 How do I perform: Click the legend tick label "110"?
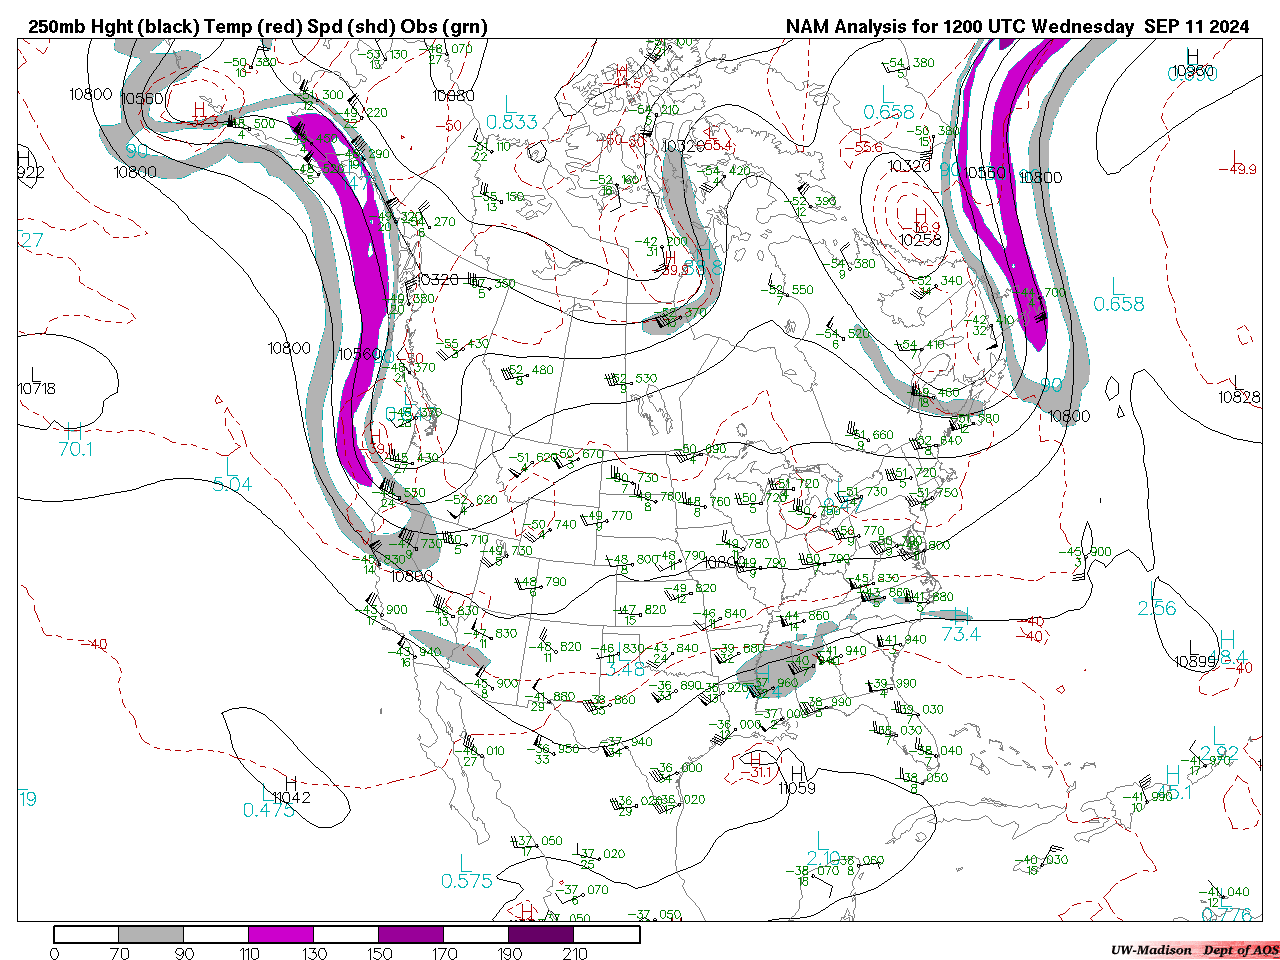(x=249, y=953)
